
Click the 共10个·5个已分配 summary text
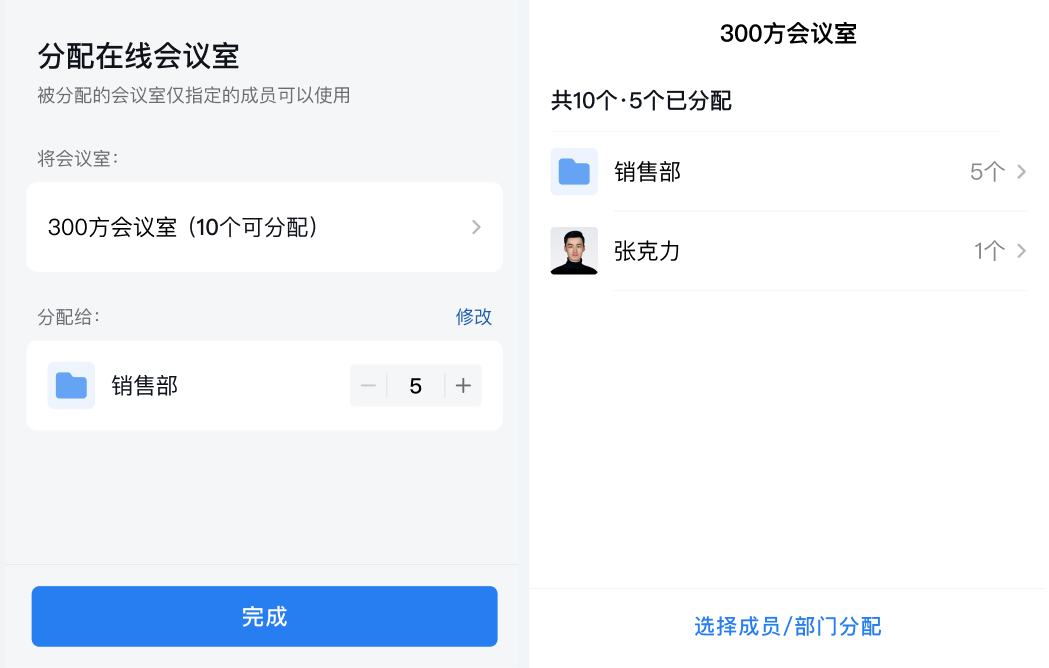tap(641, 101)
